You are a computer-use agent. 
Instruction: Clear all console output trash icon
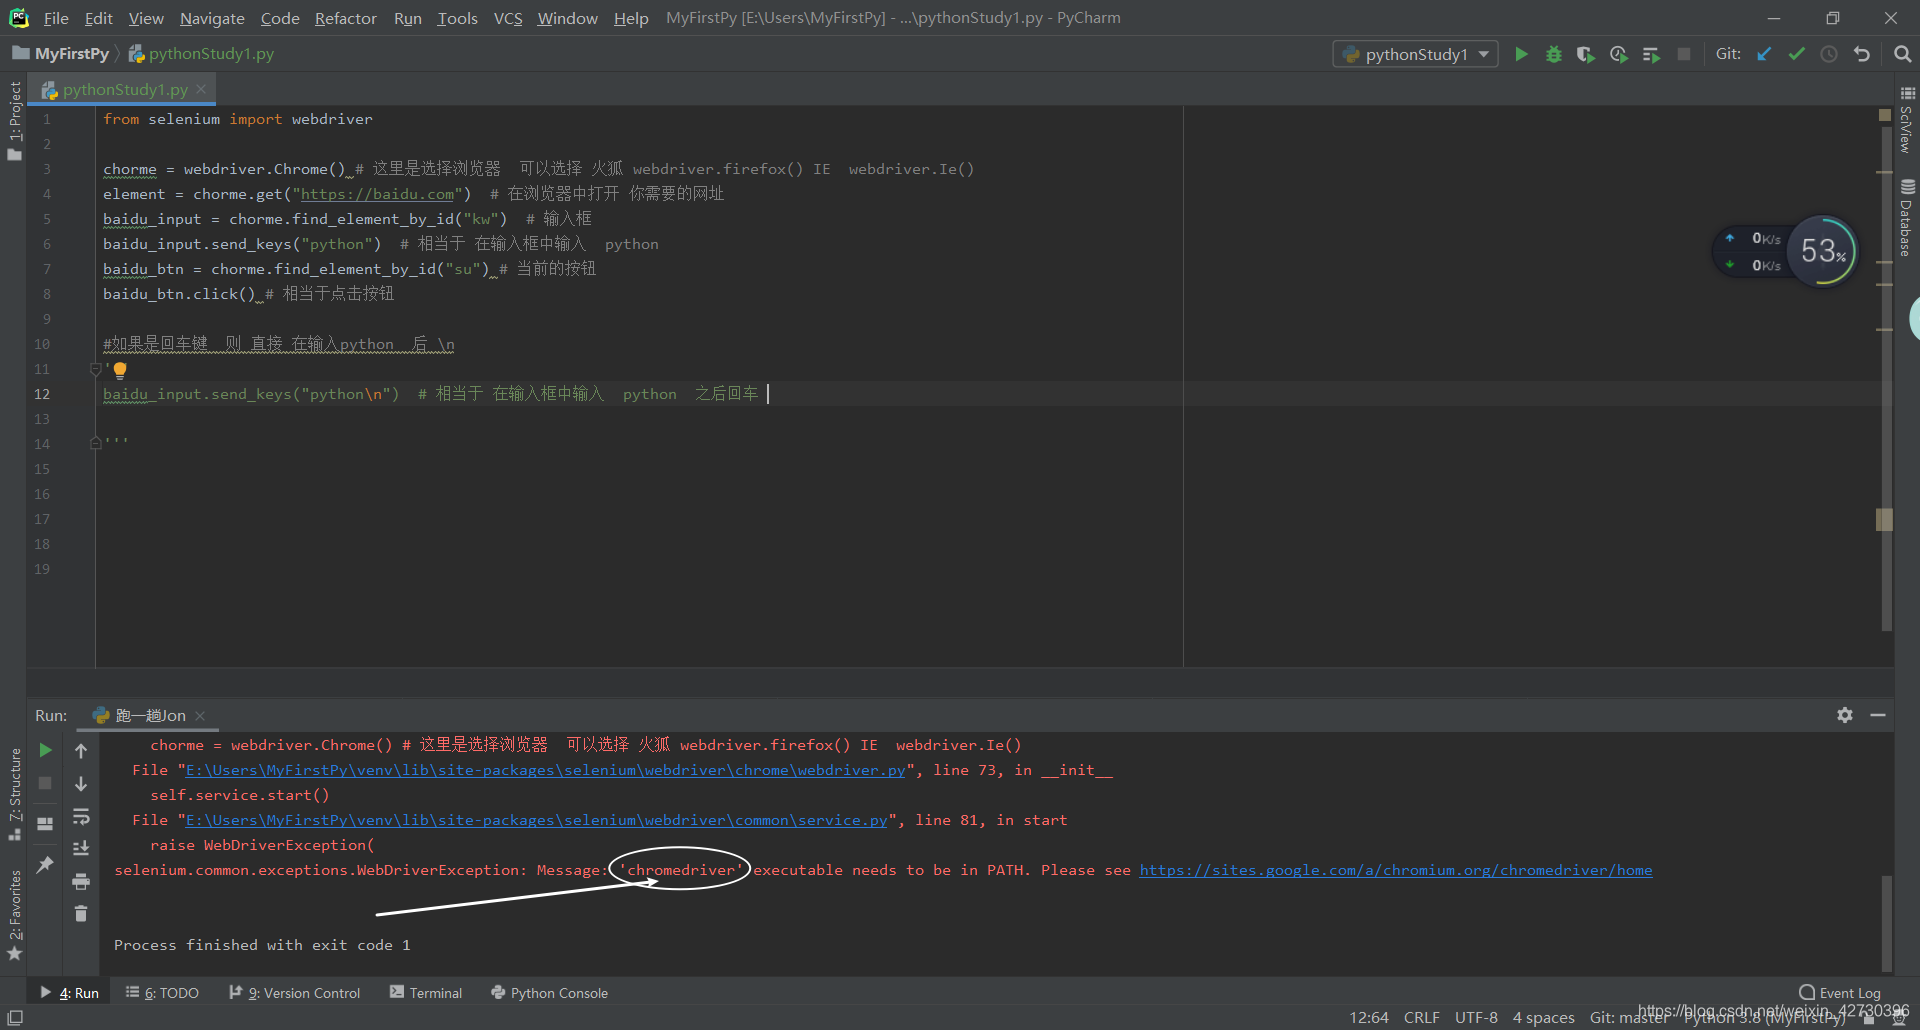(81, 913)
